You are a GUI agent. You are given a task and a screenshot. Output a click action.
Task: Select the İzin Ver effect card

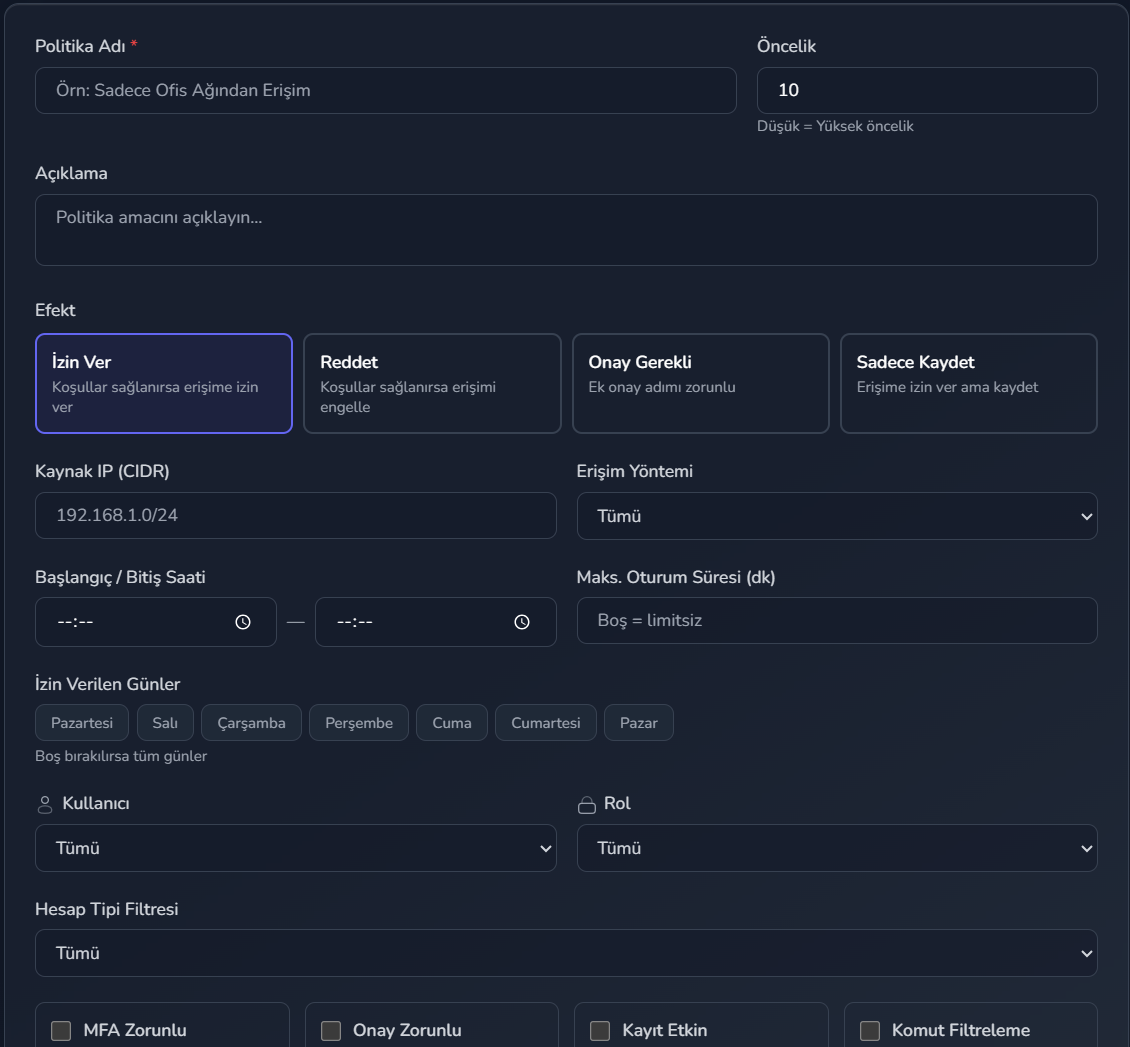(164, 383)
